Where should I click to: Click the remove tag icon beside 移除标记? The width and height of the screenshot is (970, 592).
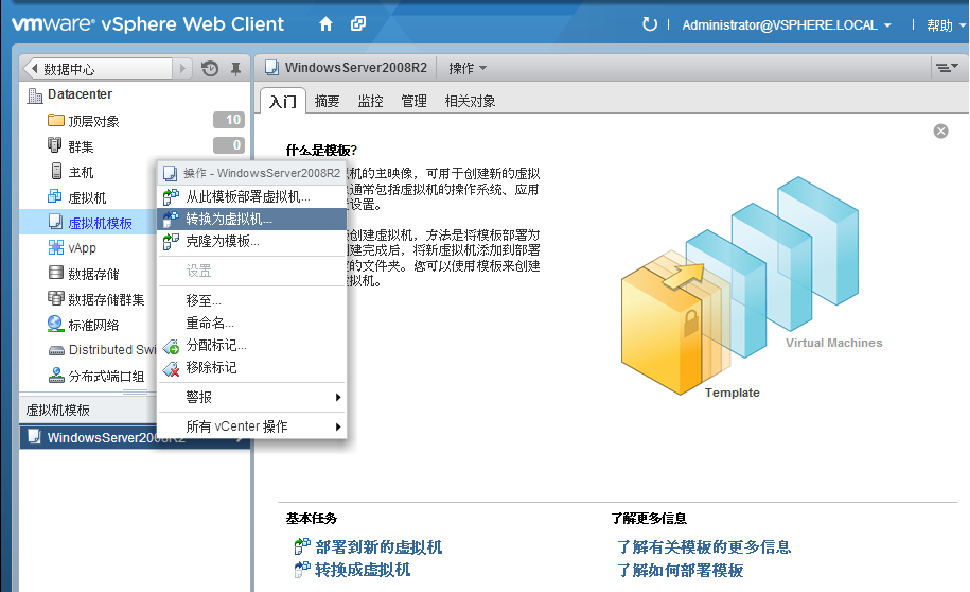click(x=171, y=369)
